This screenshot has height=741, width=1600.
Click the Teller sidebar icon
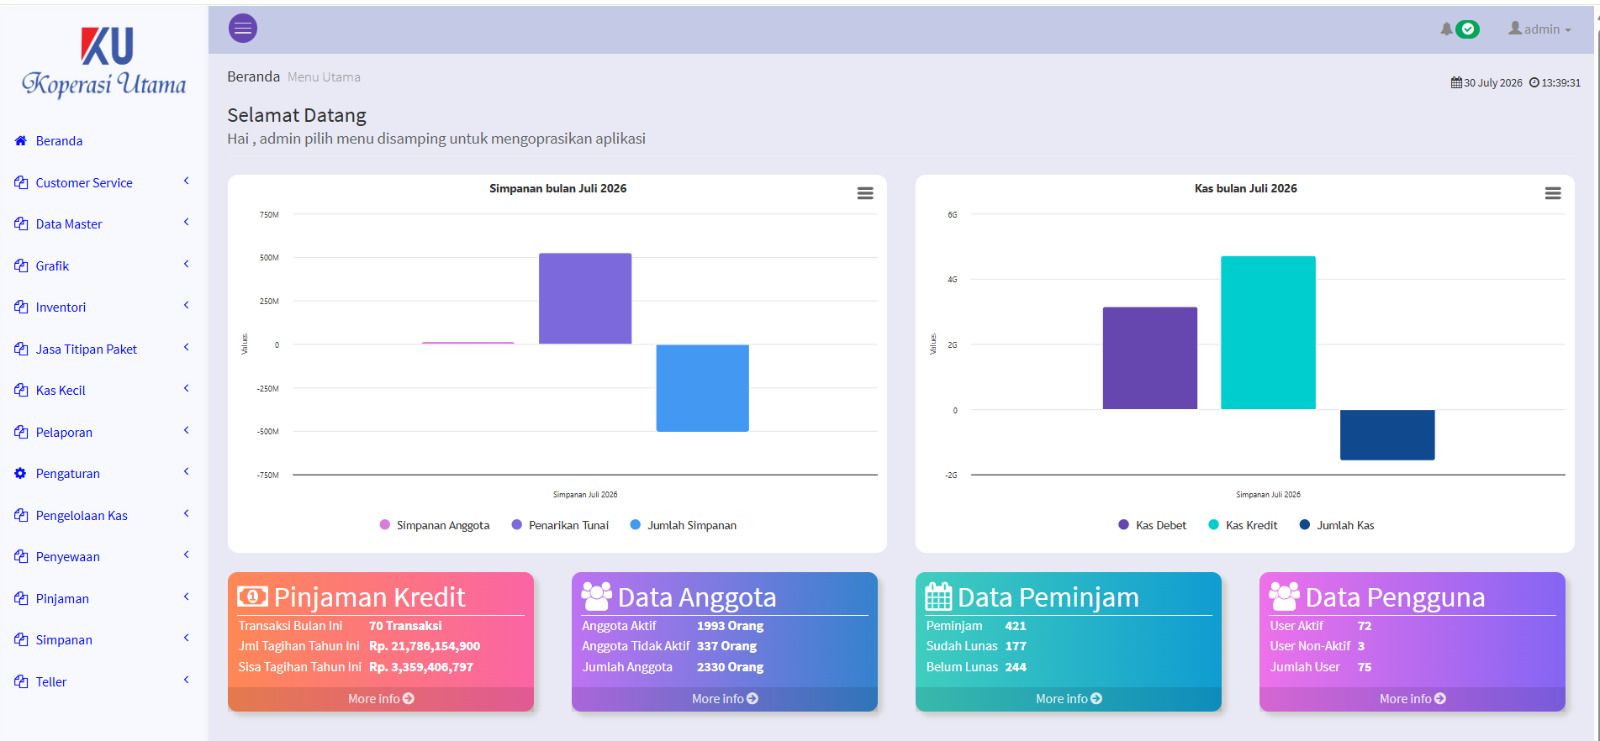21,682
